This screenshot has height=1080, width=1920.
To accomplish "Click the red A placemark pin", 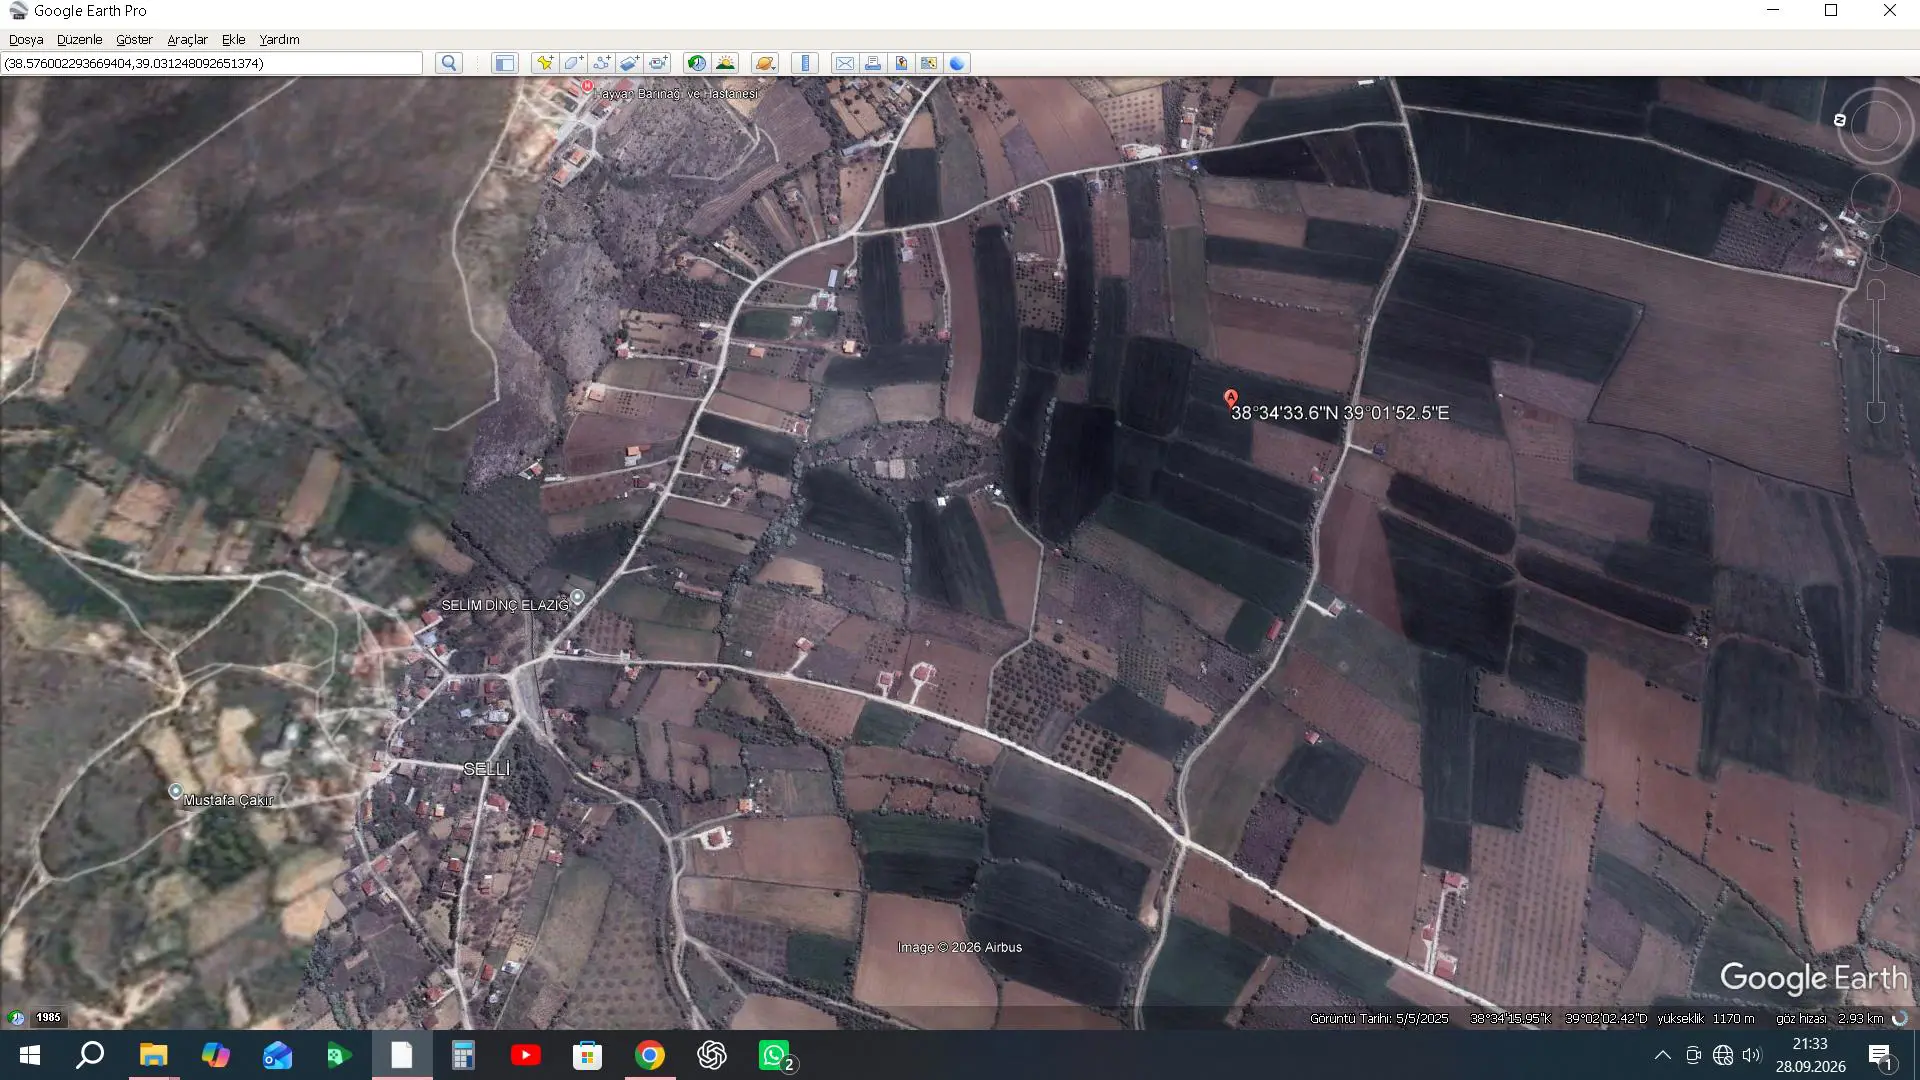I will (x=1231, y=399).
